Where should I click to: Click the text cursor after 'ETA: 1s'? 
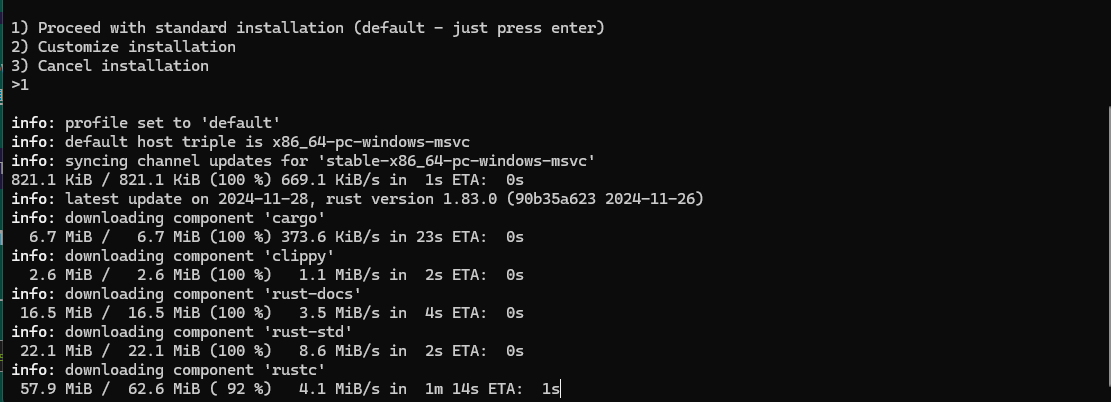tap(560, 389)
